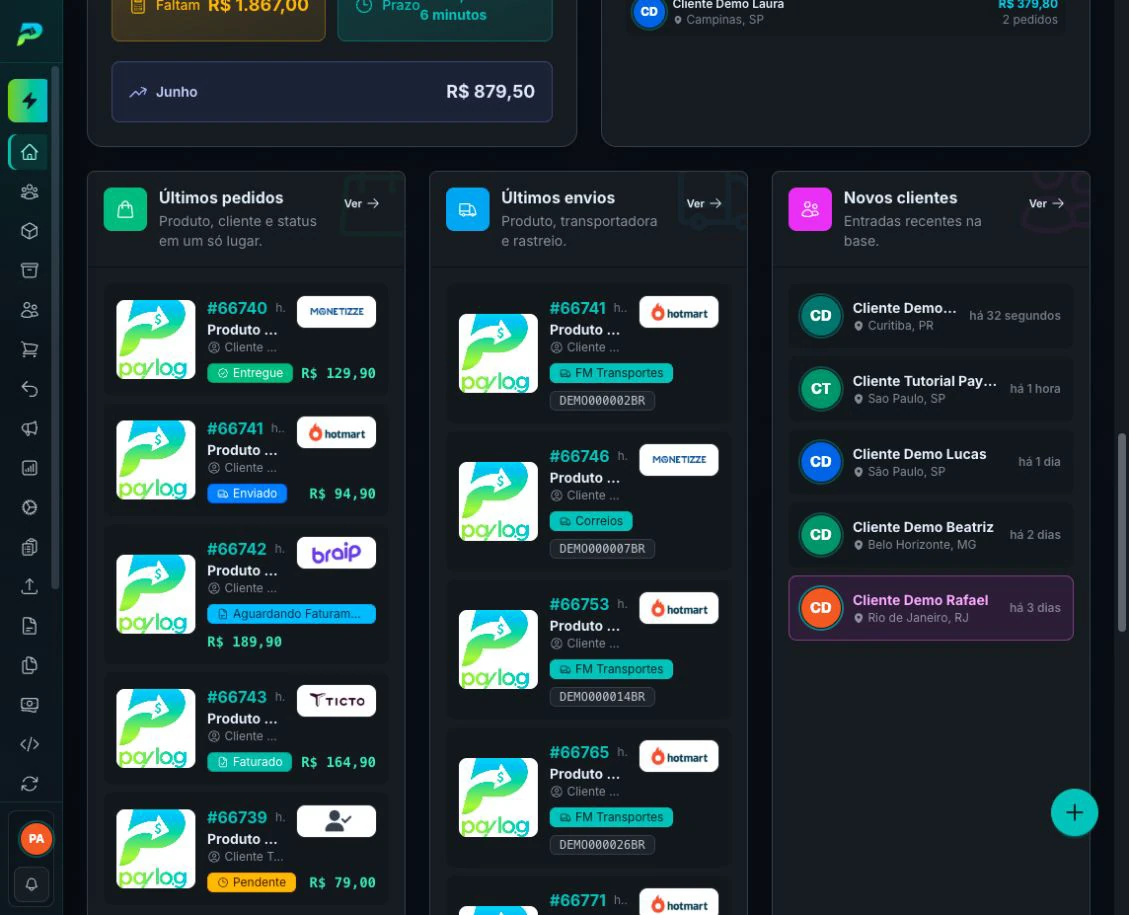The image size is (1129, 915).
Task: Select Cliente Demo Rafael row
Action: pos(931,608)
